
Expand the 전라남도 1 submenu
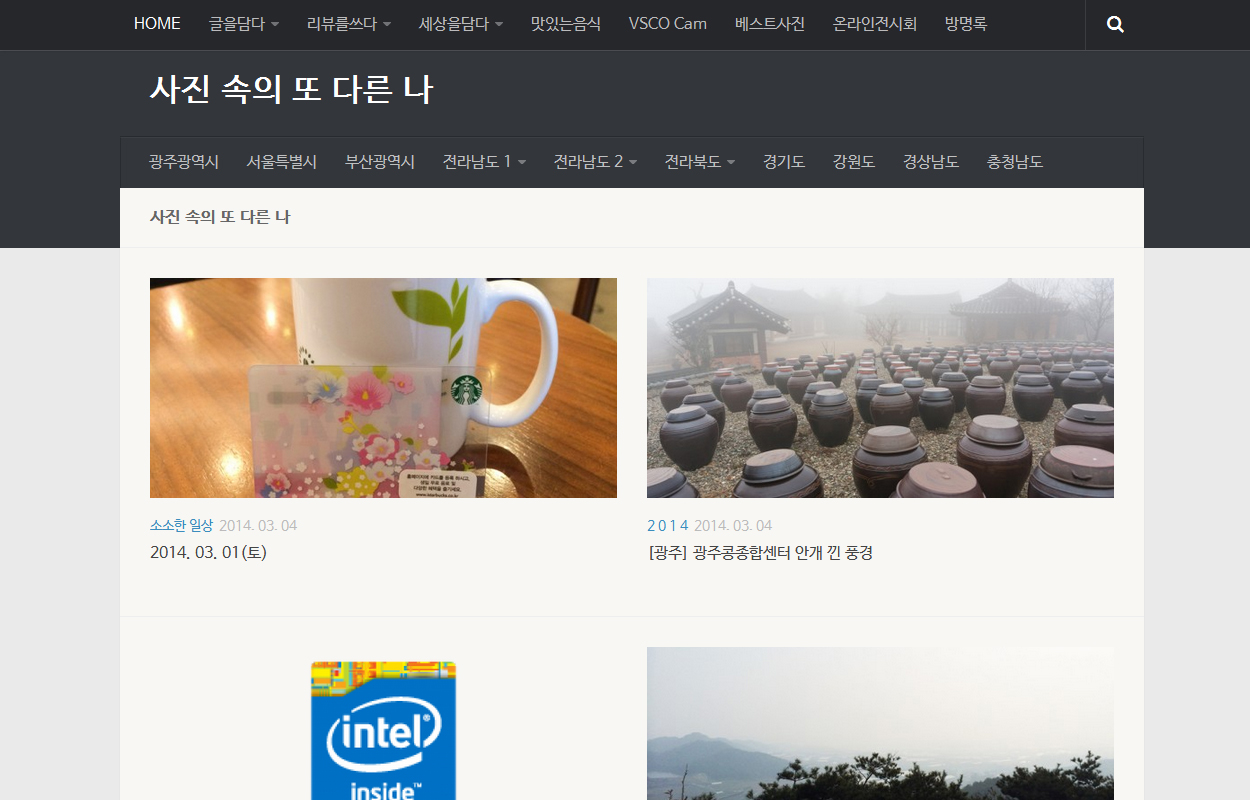(484, 162)
